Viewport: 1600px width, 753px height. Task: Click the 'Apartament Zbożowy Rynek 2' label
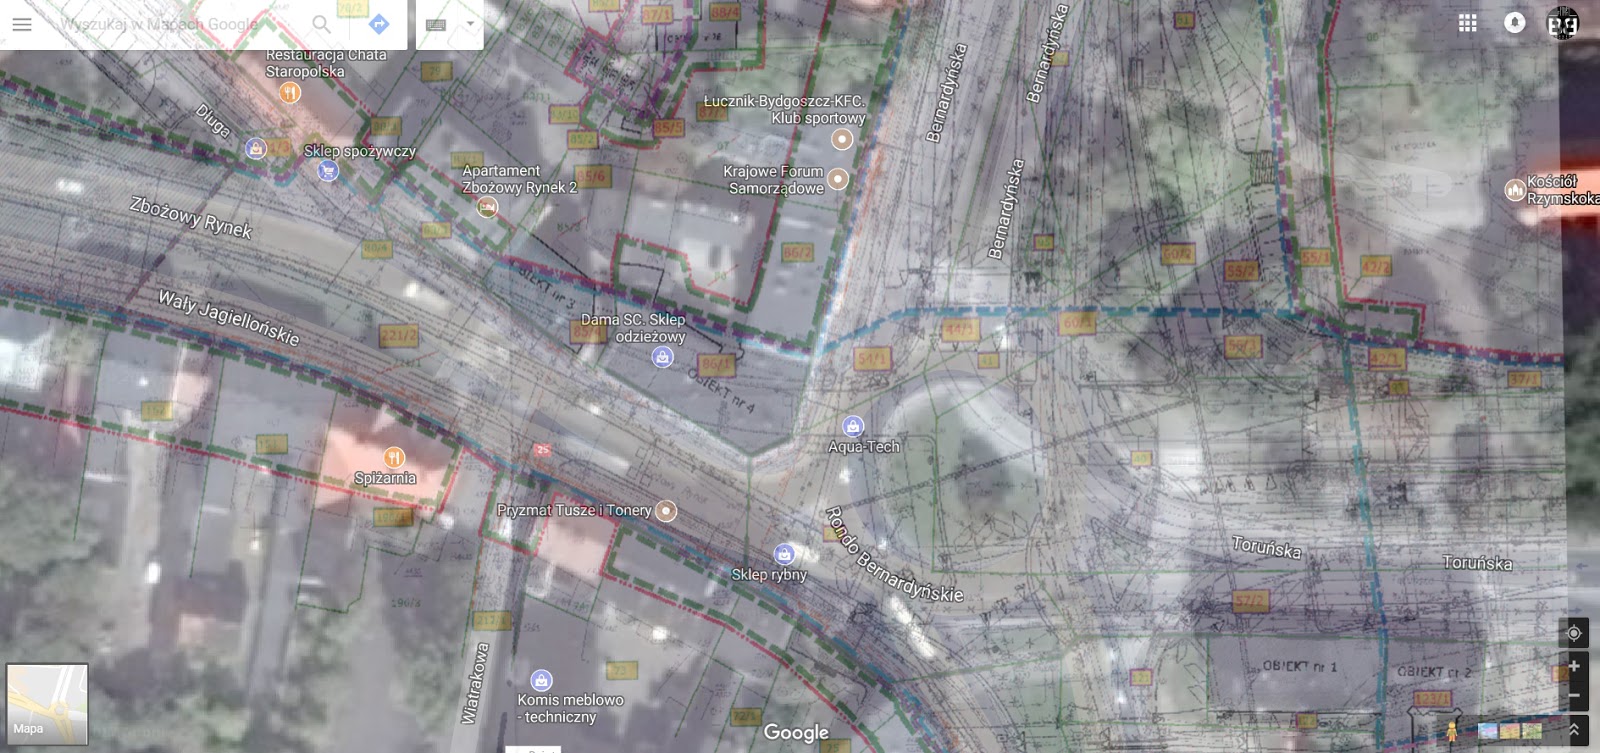pyautogui.click(x=519, y=179)
